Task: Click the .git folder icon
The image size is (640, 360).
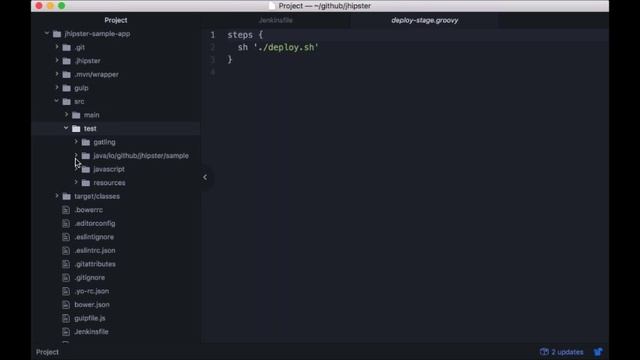Action: click(x=67, y=47)
